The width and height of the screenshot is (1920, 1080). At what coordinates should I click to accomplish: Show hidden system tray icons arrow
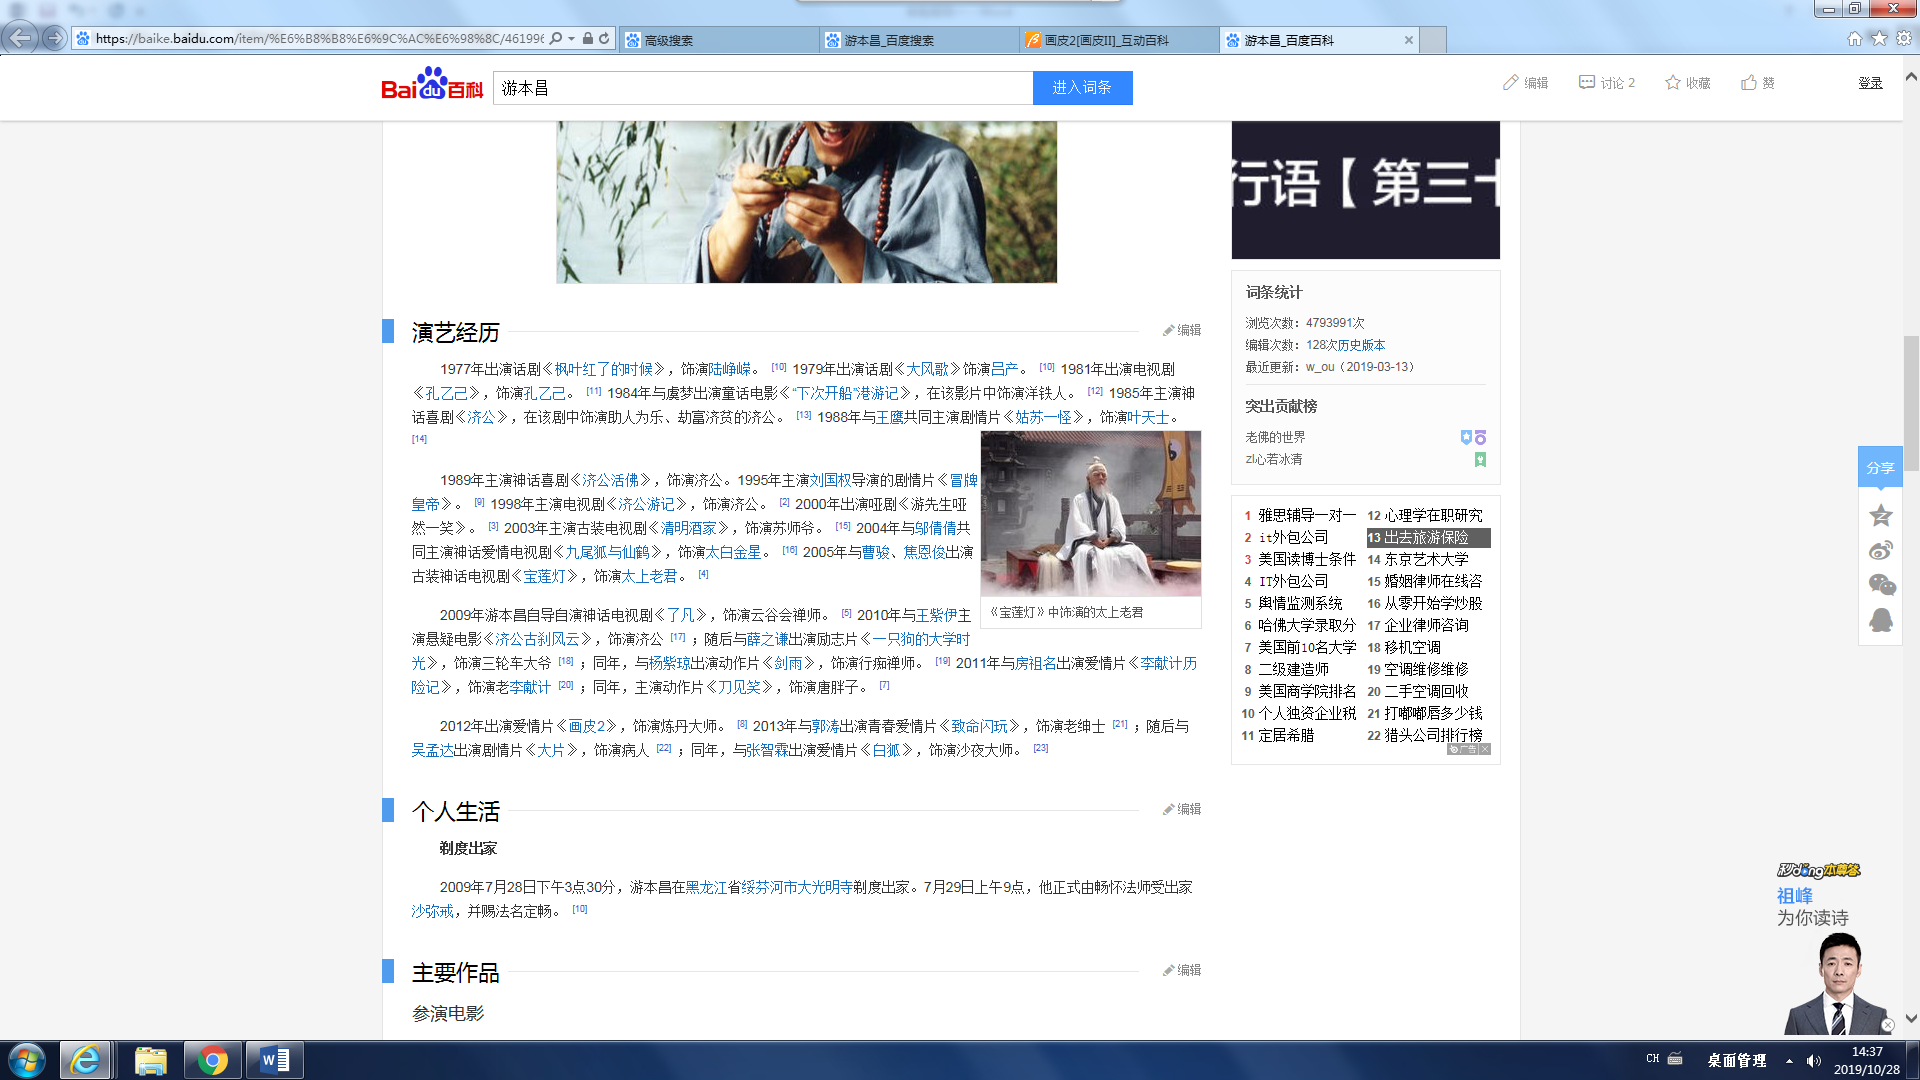[1789, 1061]
